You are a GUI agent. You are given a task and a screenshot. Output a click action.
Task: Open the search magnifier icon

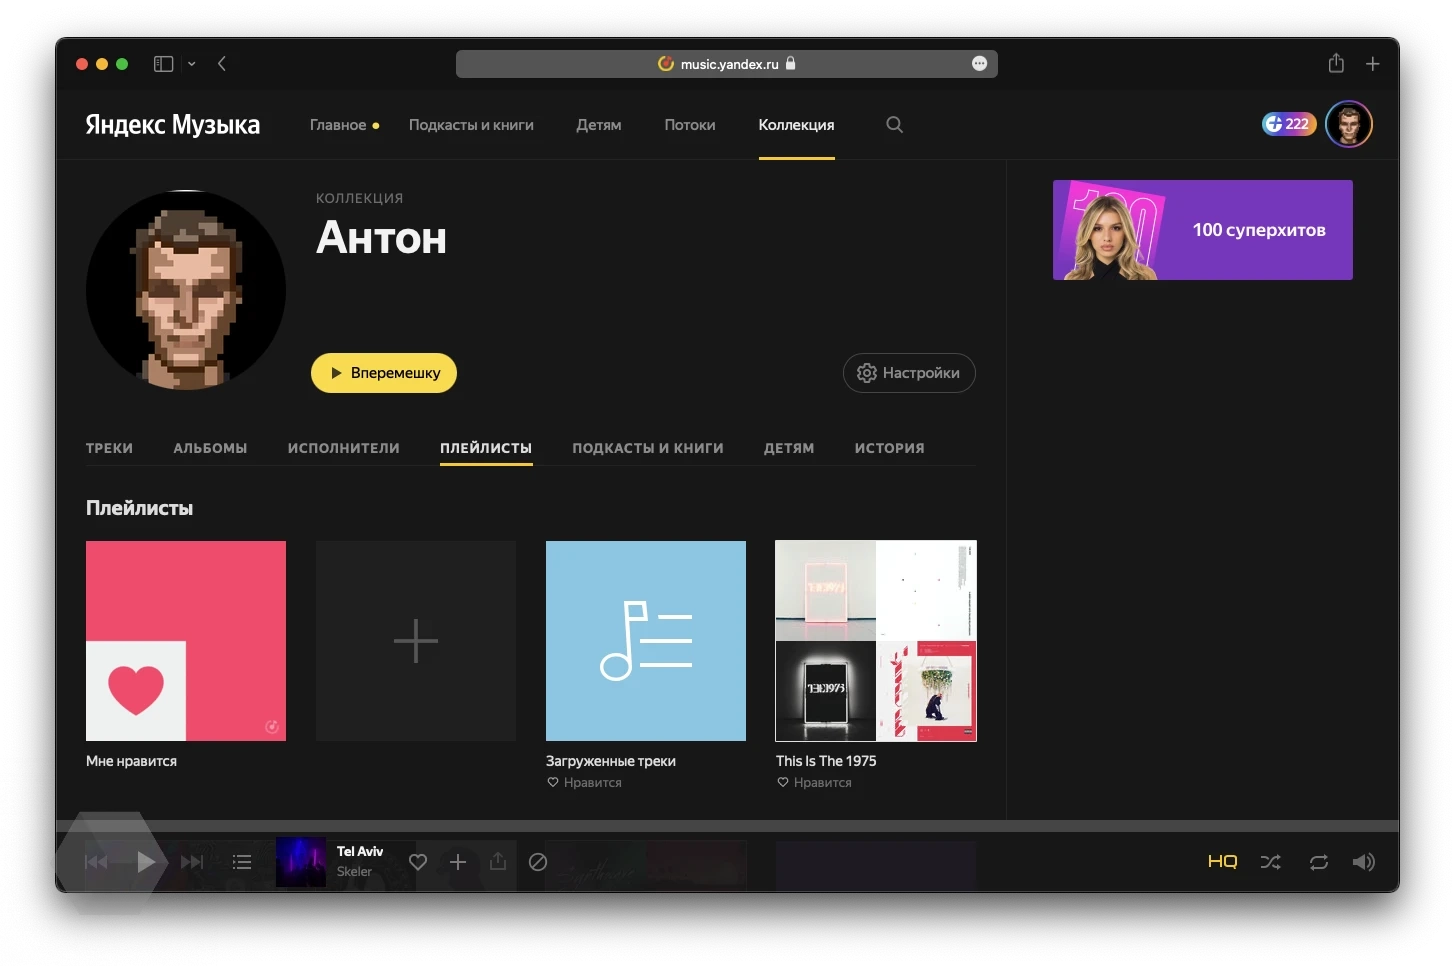895,125
